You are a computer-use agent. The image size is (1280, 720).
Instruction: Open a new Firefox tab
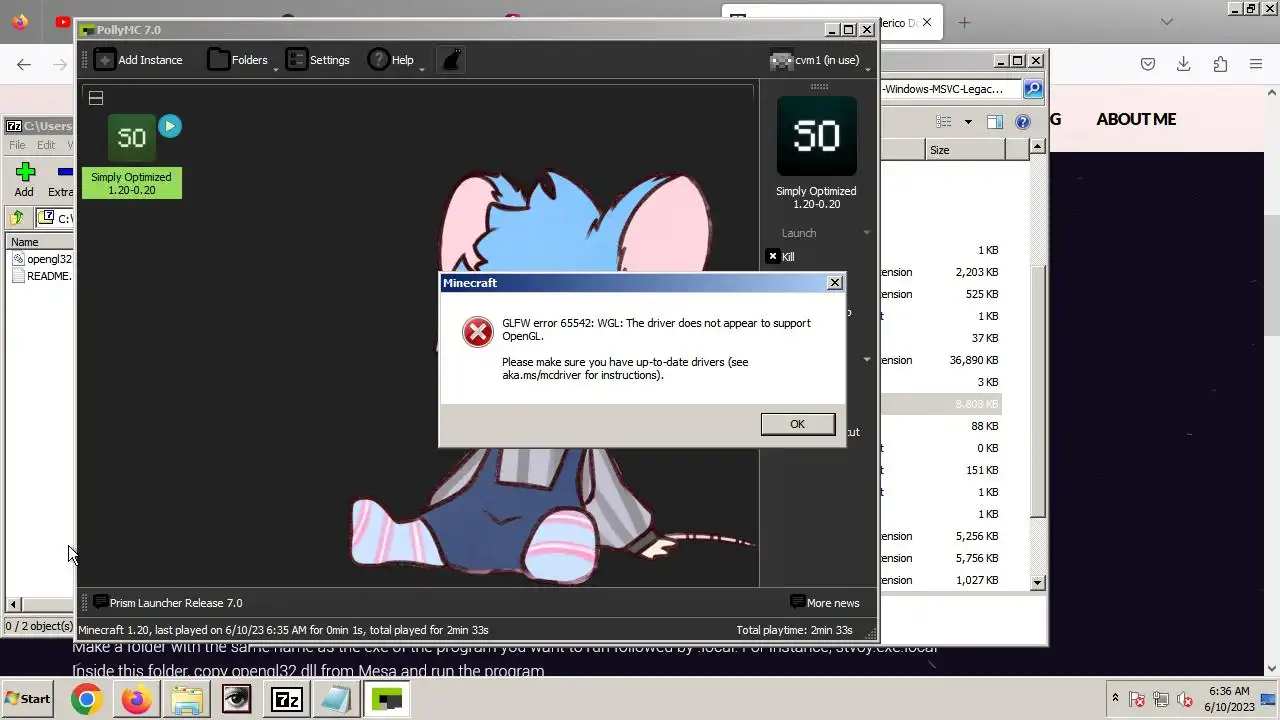coord(964,22)
